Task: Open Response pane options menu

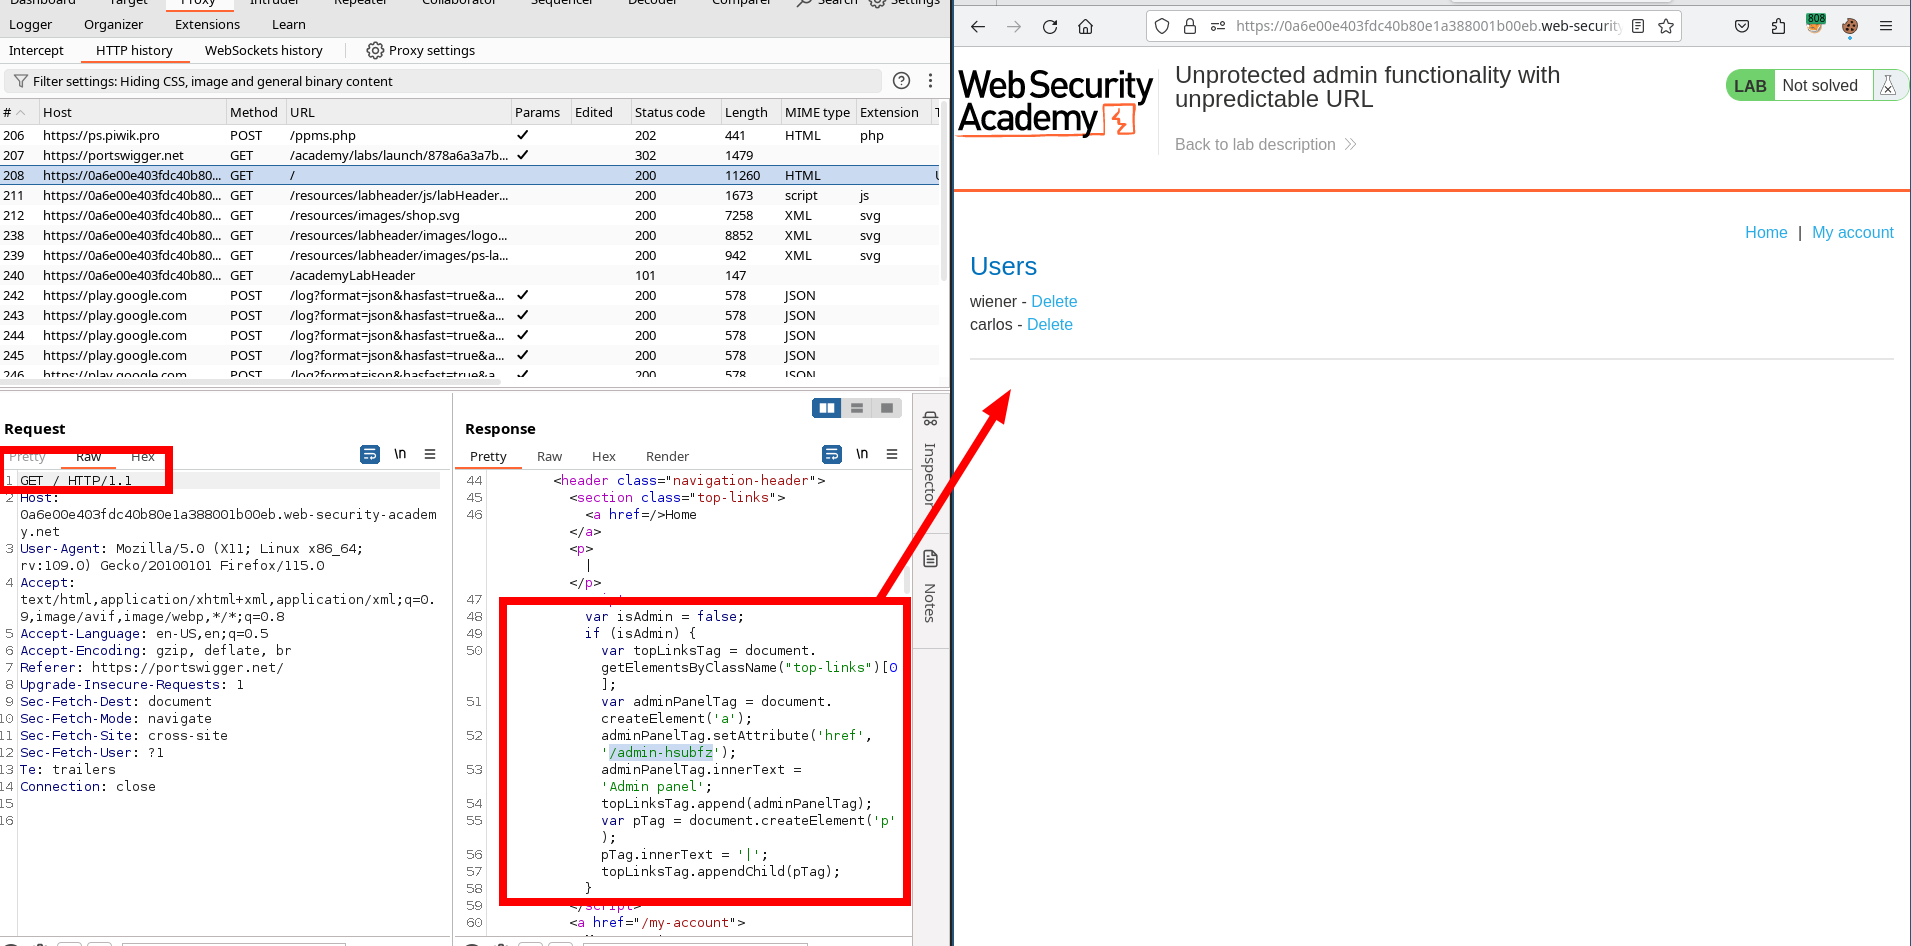Action: tap(892, 454)
